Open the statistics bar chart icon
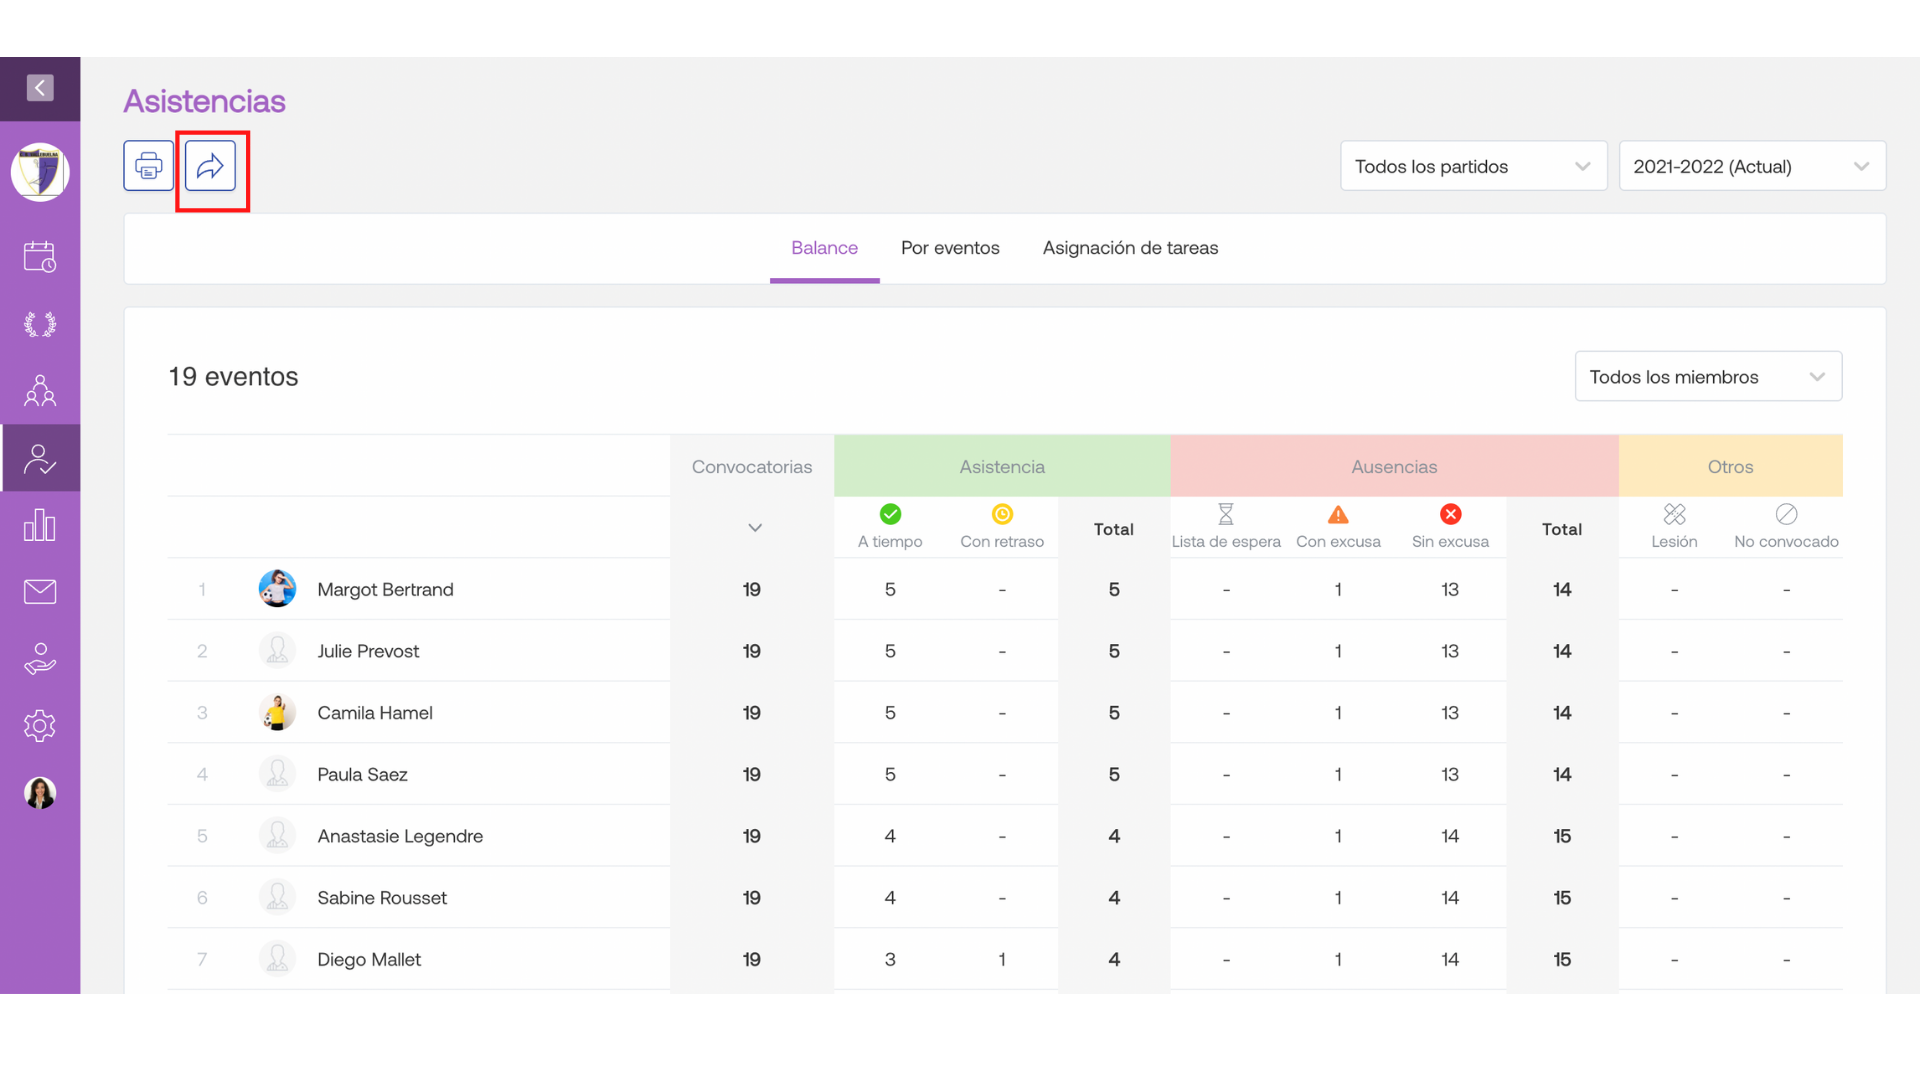 40,525
